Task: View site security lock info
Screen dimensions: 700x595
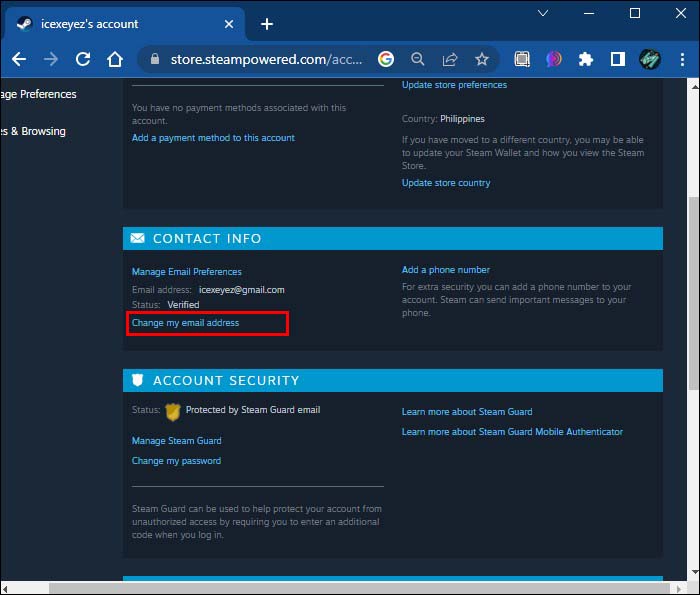Action: tap(155, 58)
